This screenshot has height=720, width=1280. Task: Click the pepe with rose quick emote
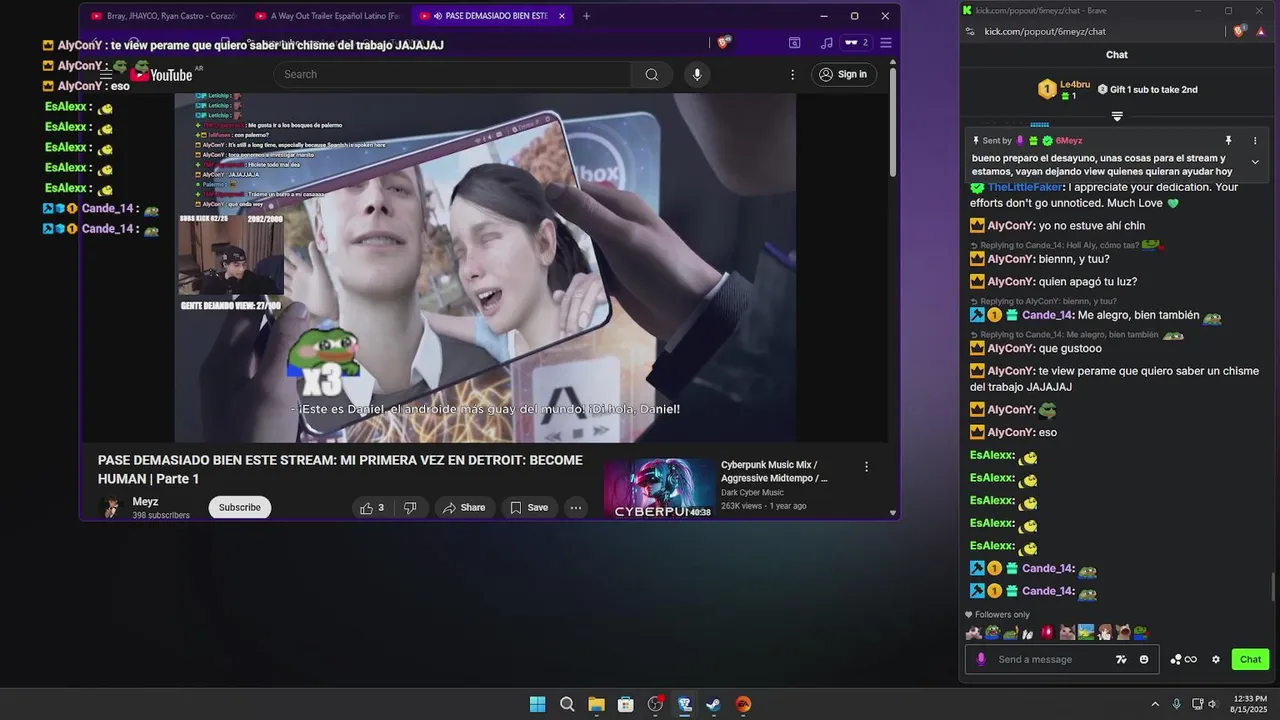point(1140,632)
